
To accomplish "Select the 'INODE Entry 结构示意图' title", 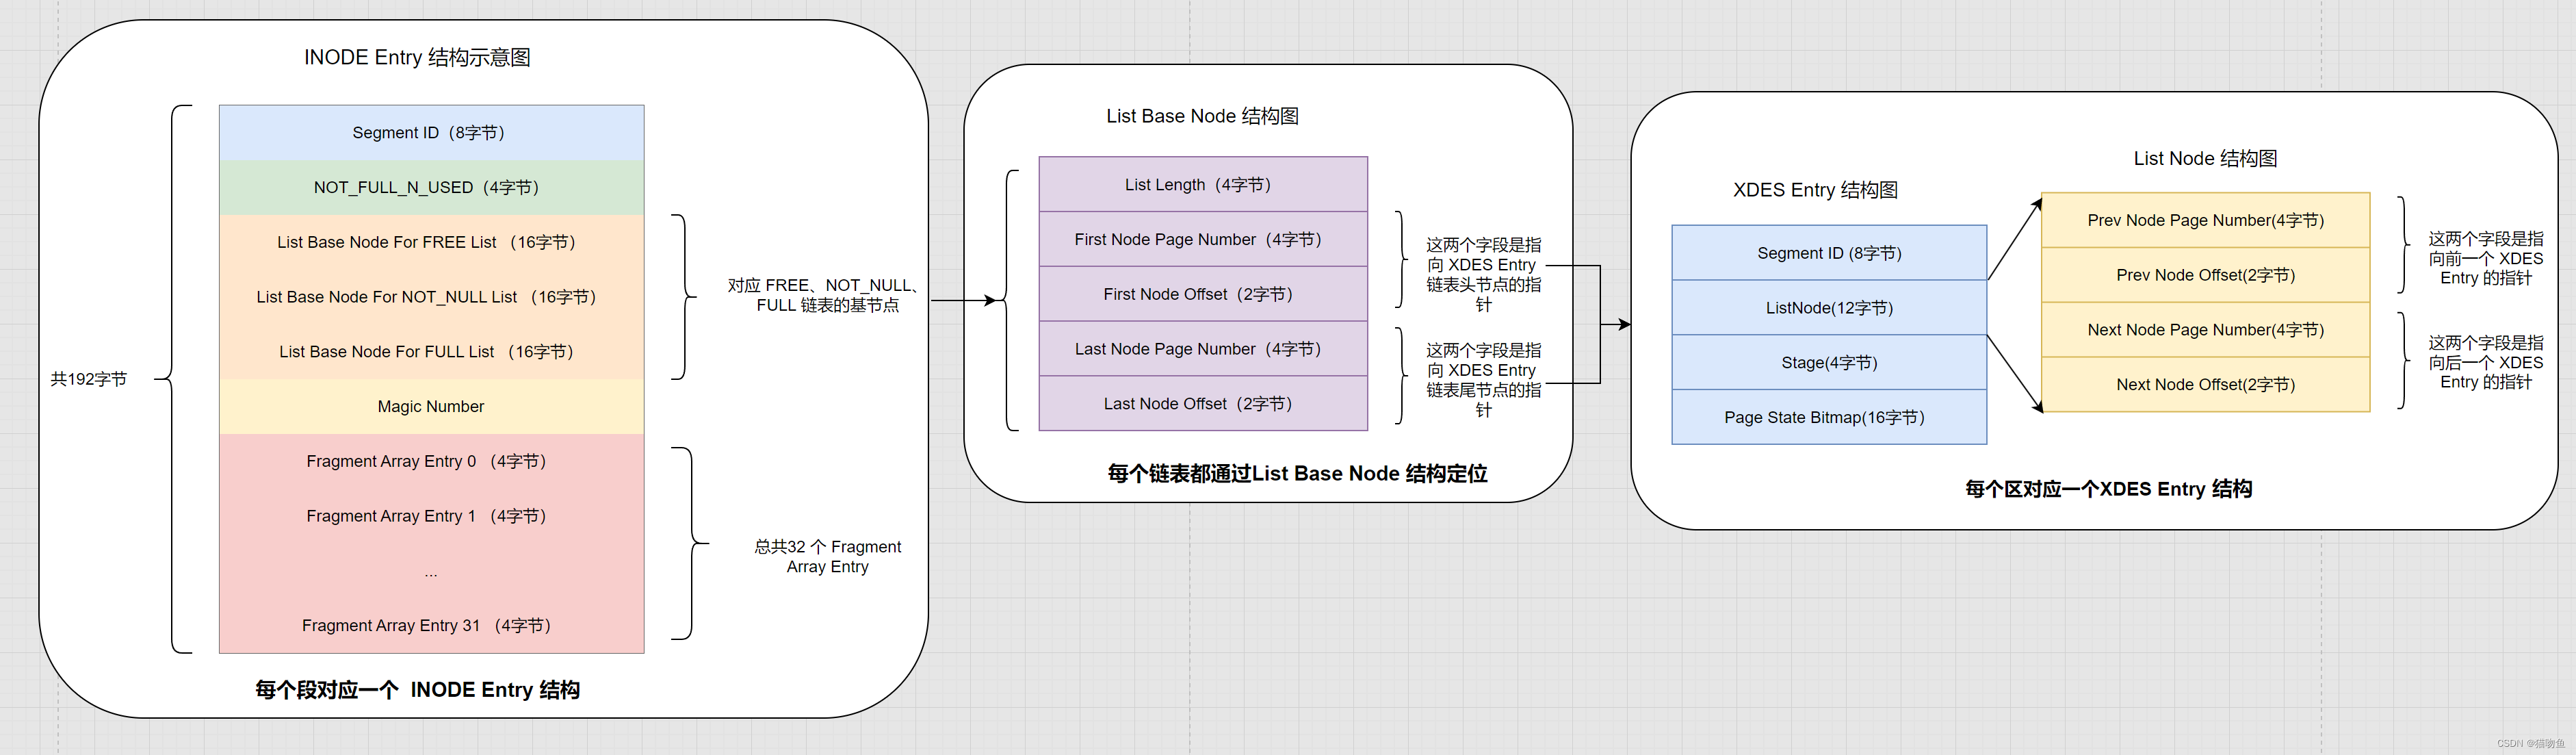I will point(417,58).
